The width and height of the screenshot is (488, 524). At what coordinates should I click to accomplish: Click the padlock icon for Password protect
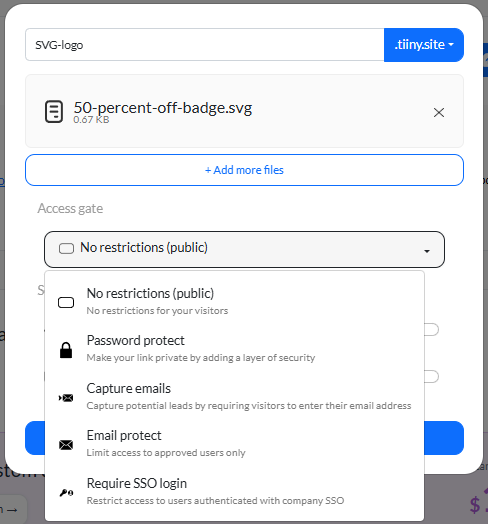point(66,350)
